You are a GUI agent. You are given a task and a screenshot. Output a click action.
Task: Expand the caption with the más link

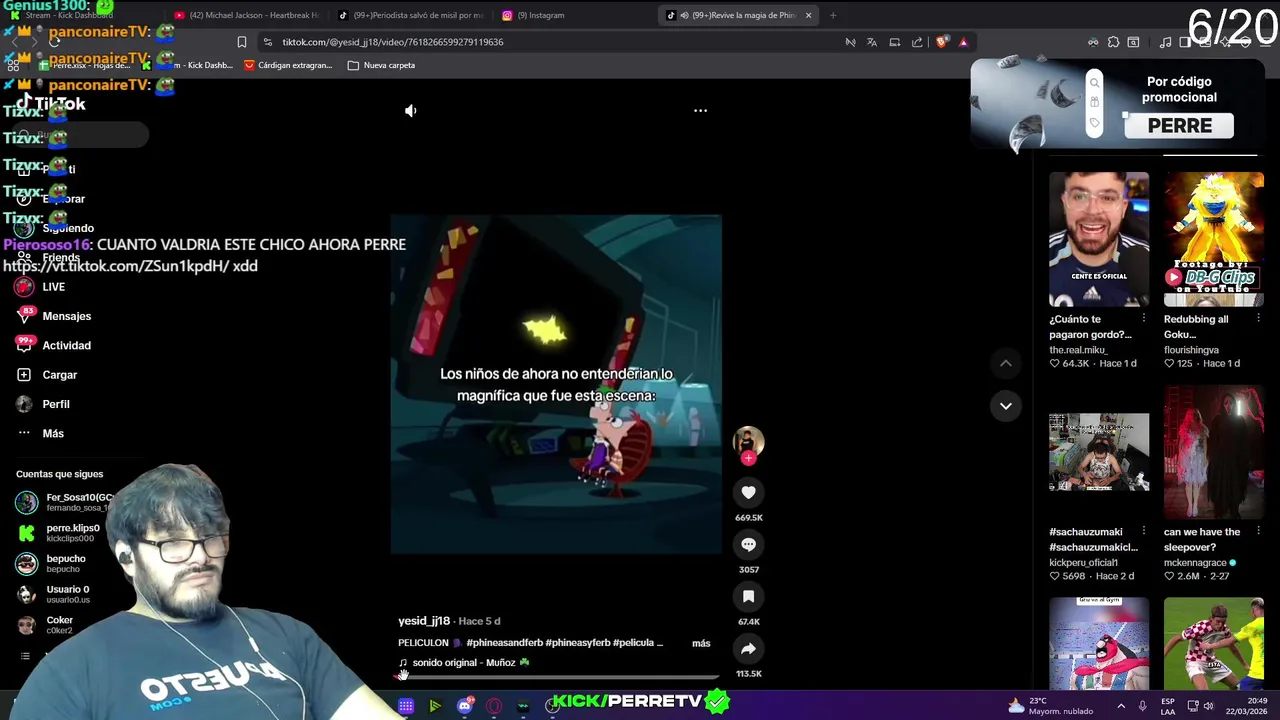[701, 643]
